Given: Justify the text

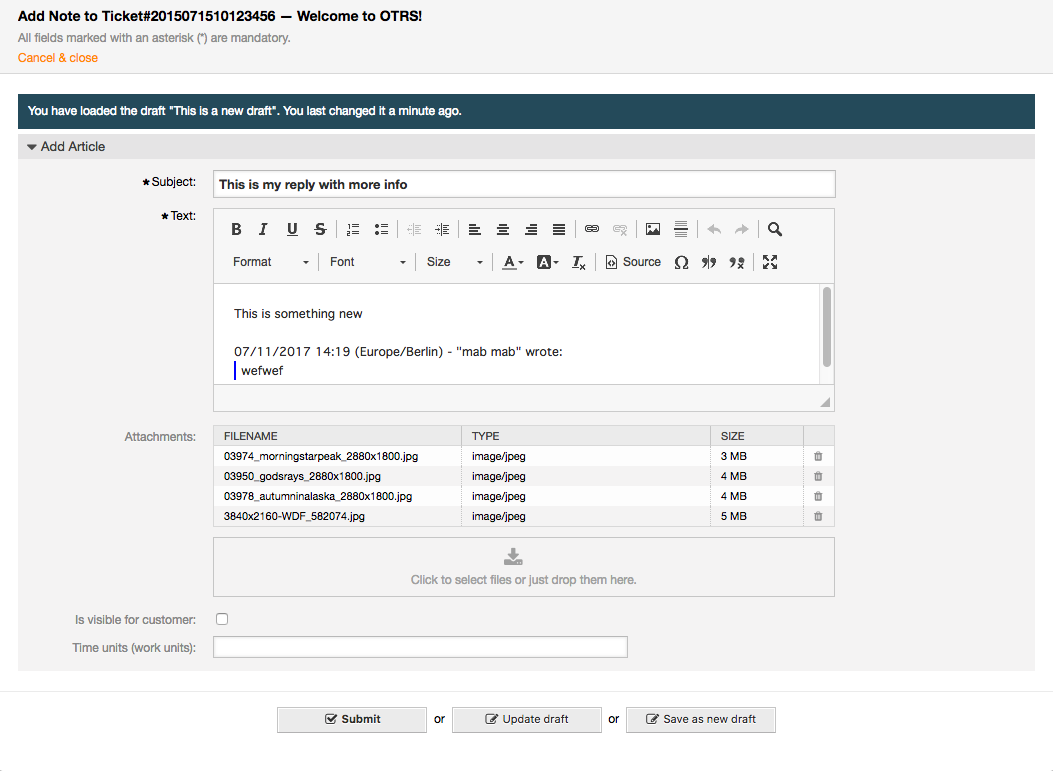Looking at the screenshot, I should tap(559, 229).
